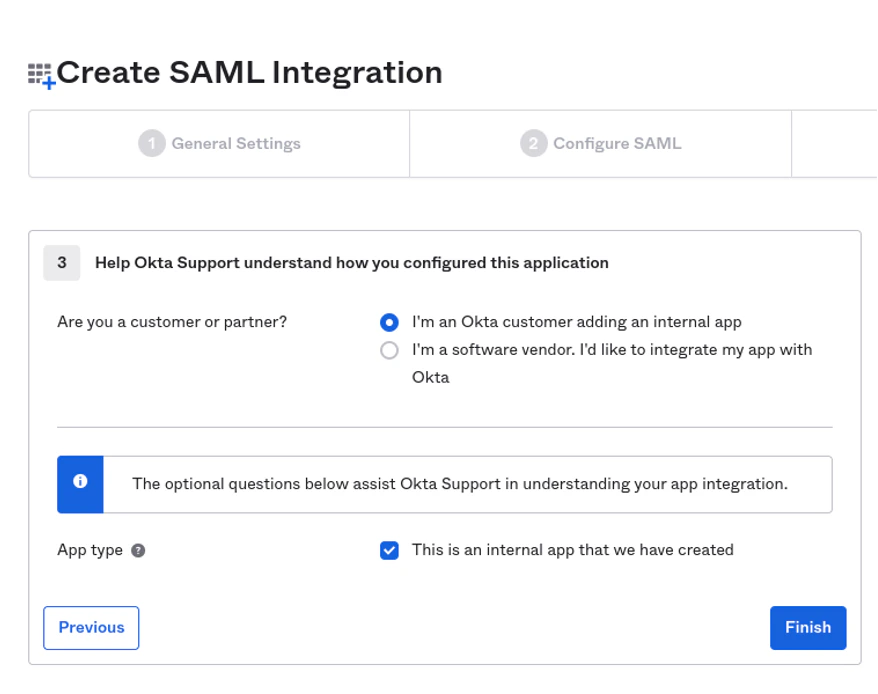Go to General Settings step tab
This screenshot has width=878, height=694.
(x=219, y=143)
